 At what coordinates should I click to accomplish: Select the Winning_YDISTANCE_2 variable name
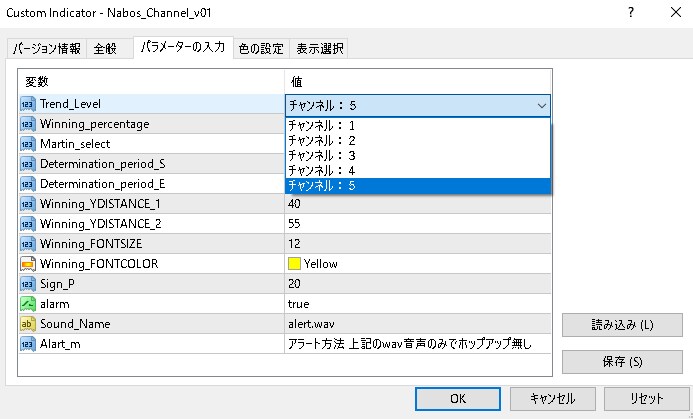pyautogui.click(x=101, y=224)
